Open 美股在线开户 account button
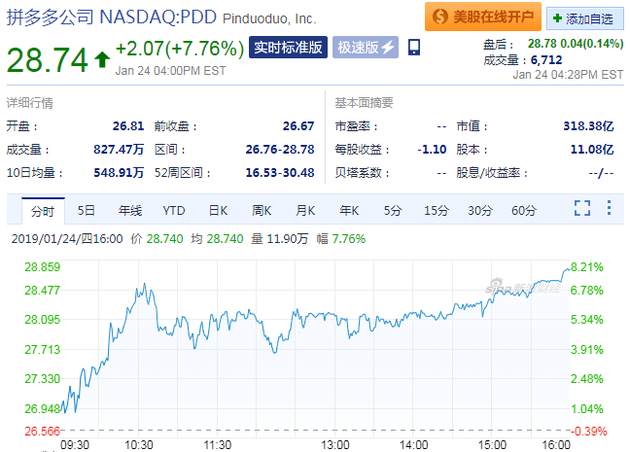Viewport: 630px width, 452px height. tap(483, 17)
